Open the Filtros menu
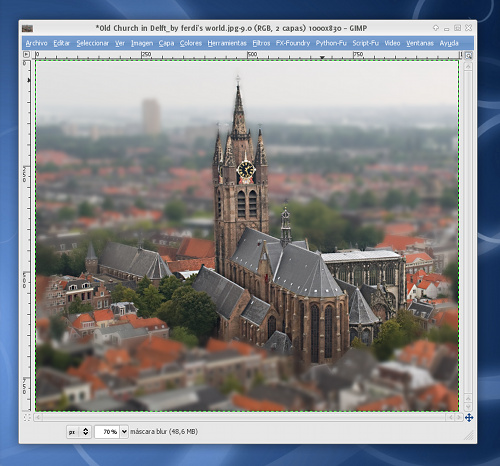This screenshot has height=466, width=500. 261,43
